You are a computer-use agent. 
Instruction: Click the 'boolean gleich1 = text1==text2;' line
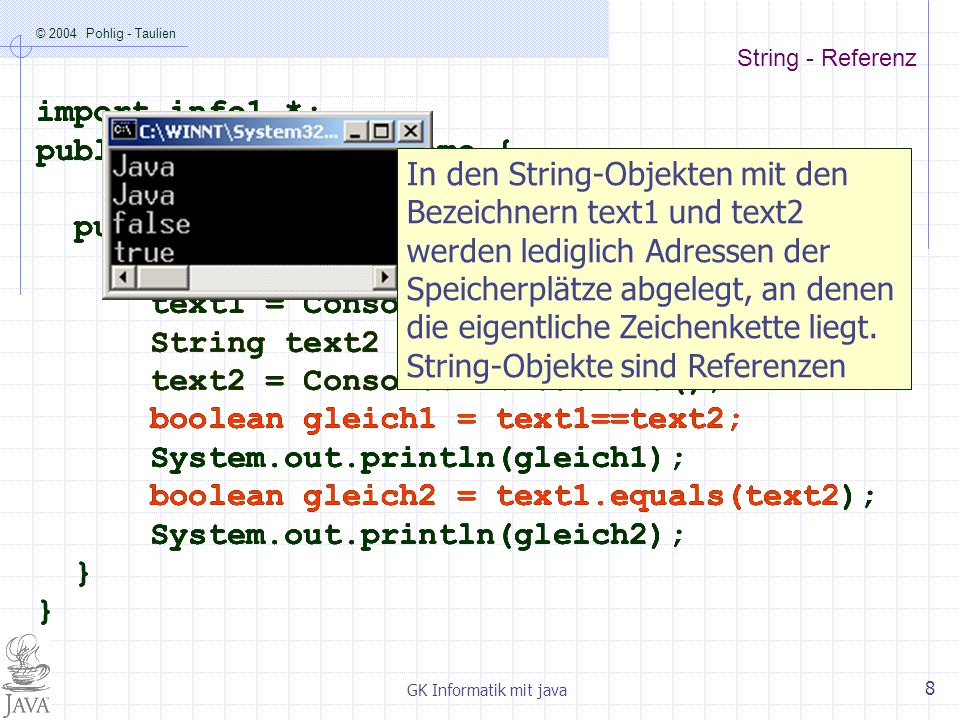pyautogui.click(x=445, y=419)
